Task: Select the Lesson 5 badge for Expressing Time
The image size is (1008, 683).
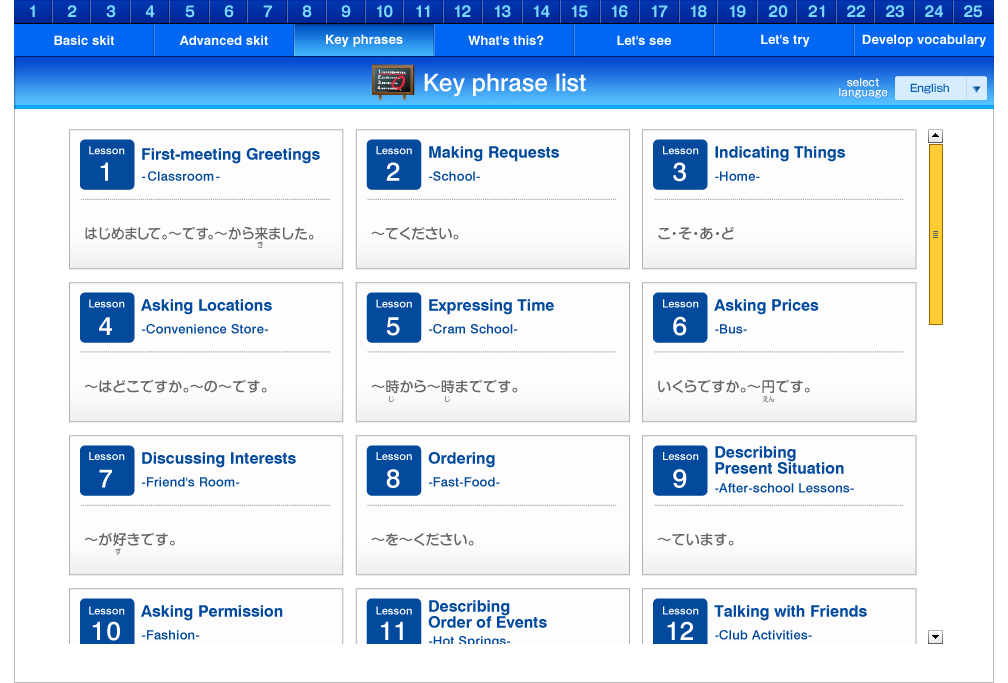Action: pos(394,317)
